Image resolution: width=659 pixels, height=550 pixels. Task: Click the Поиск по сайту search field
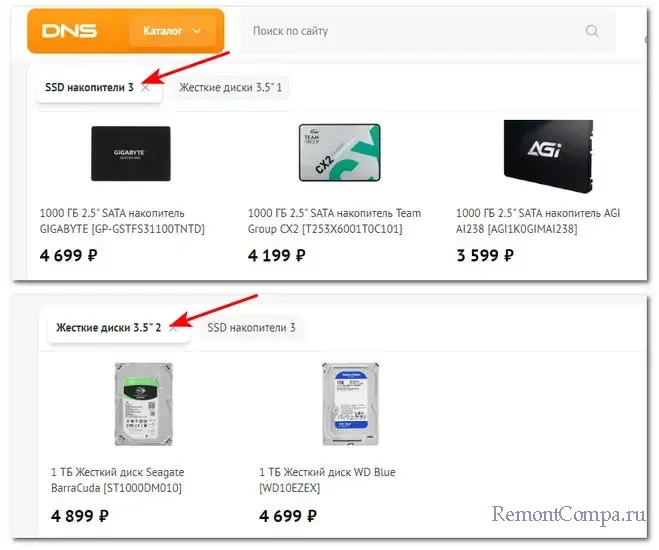(427, 31)
